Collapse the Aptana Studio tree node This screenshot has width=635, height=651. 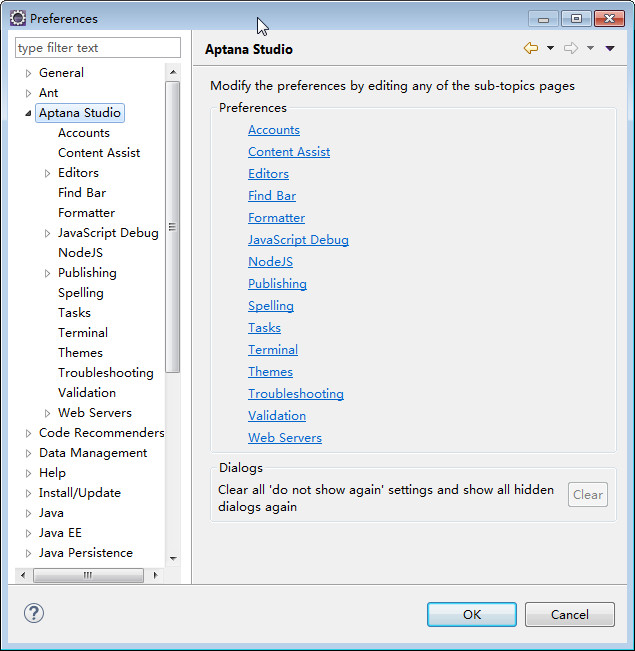pos(28,113)
